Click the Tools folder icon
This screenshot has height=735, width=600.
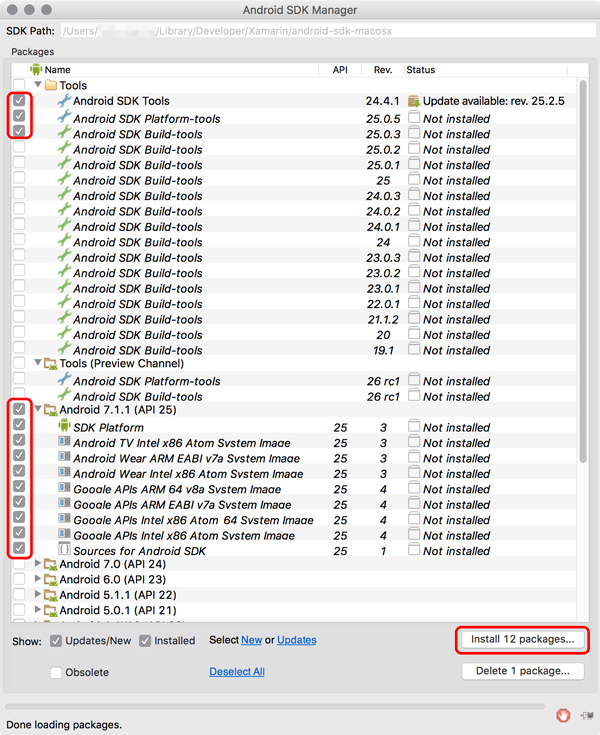coord(51,85)
